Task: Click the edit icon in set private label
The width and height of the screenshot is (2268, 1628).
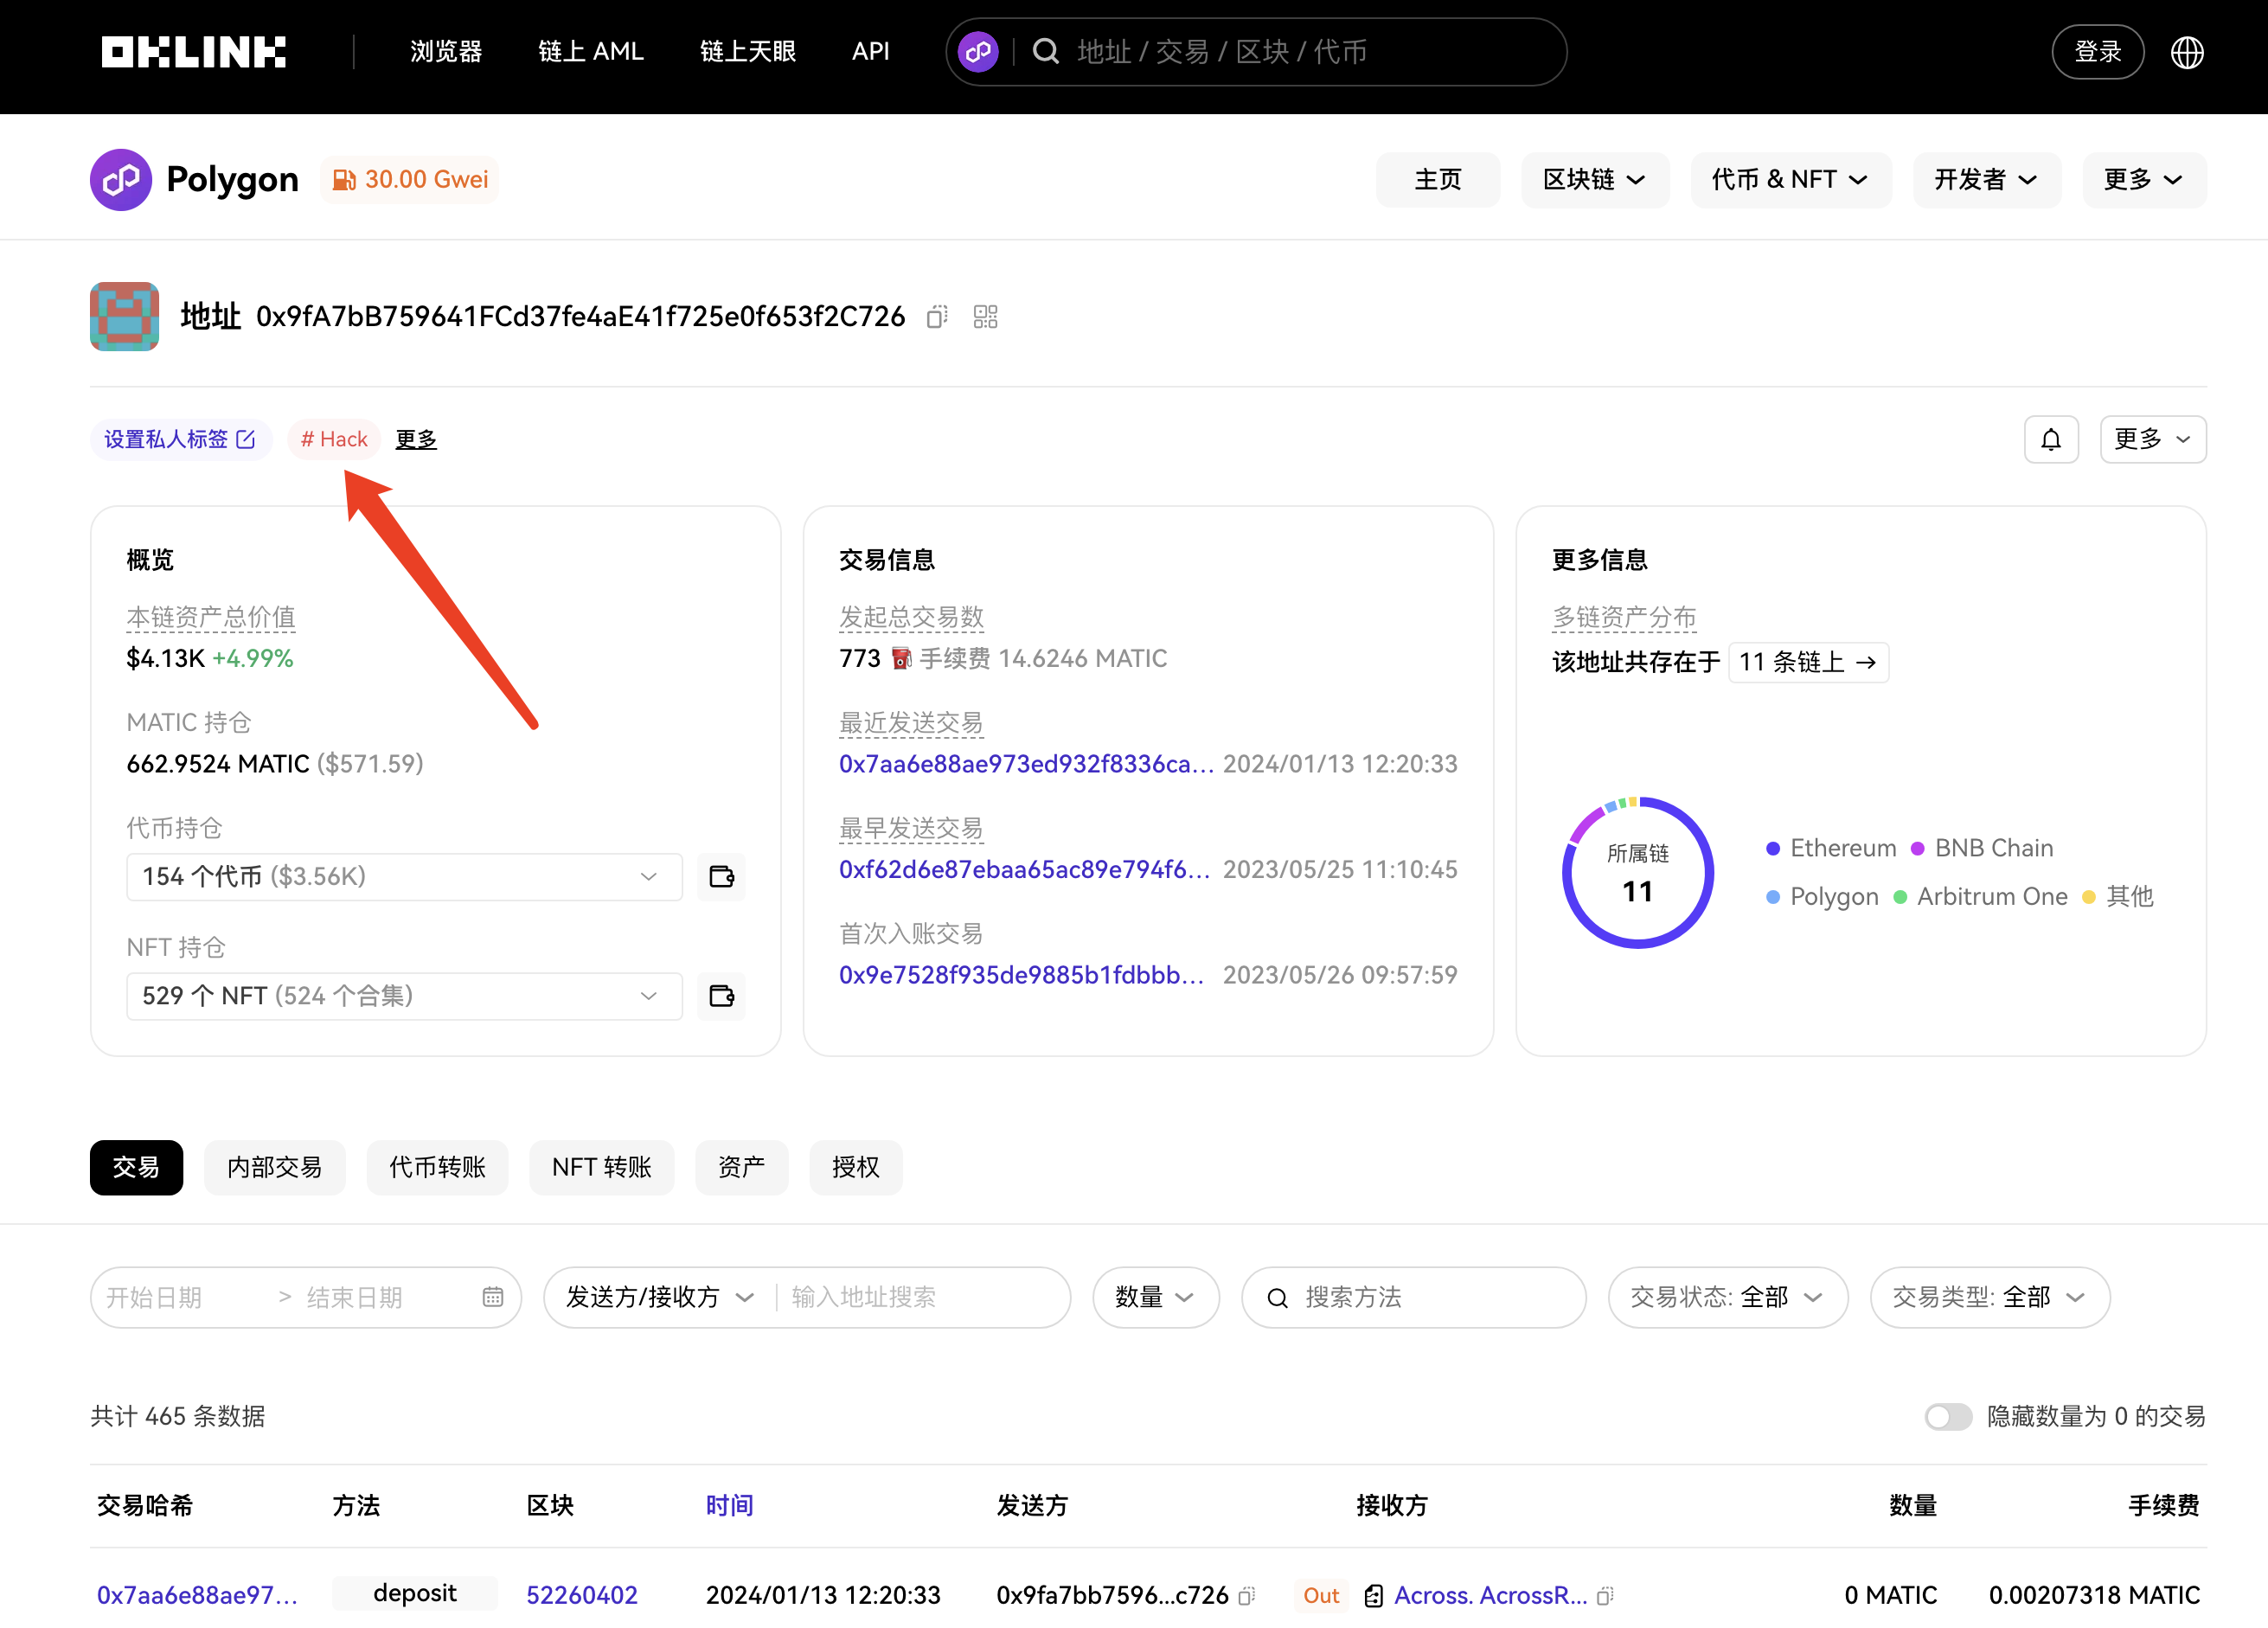Action: click(x=246, y=440)
